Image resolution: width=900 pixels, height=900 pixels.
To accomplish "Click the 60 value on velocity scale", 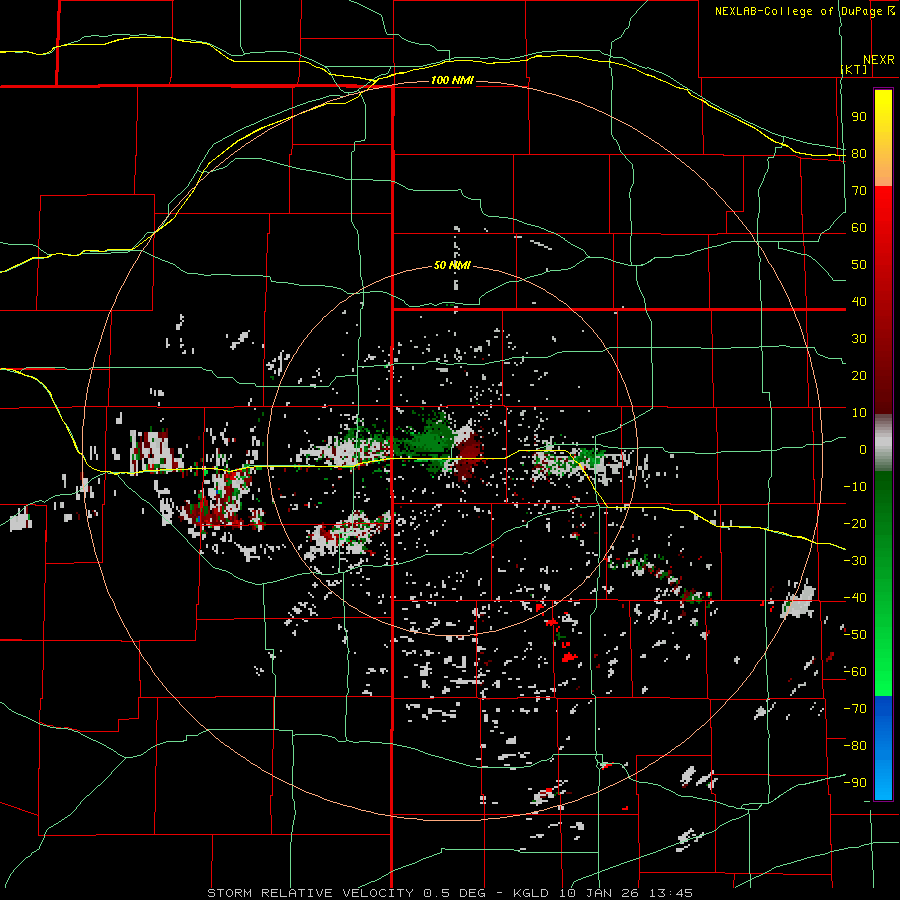I will [x=859, y=227].
